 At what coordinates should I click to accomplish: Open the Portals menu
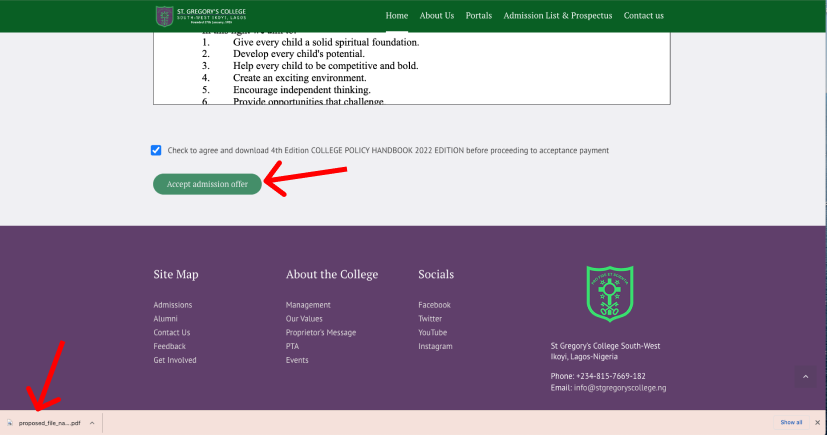478,16
